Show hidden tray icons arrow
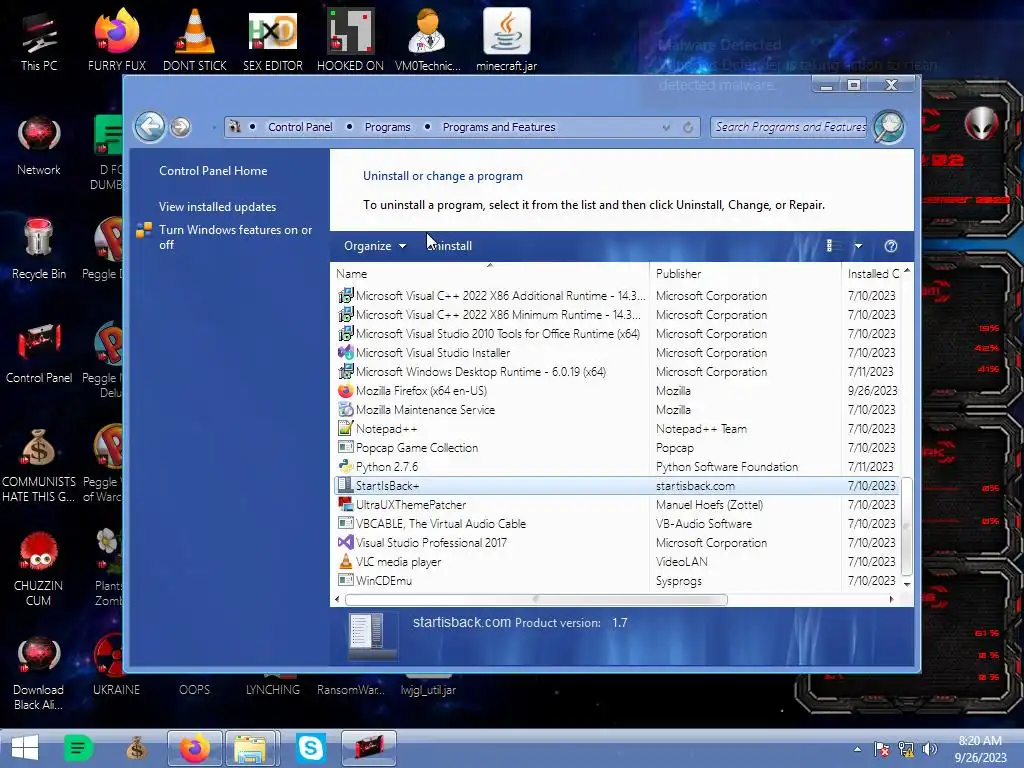Image resolution: width=1024 pixels, height=768 pixels. (x=857, y=749)
